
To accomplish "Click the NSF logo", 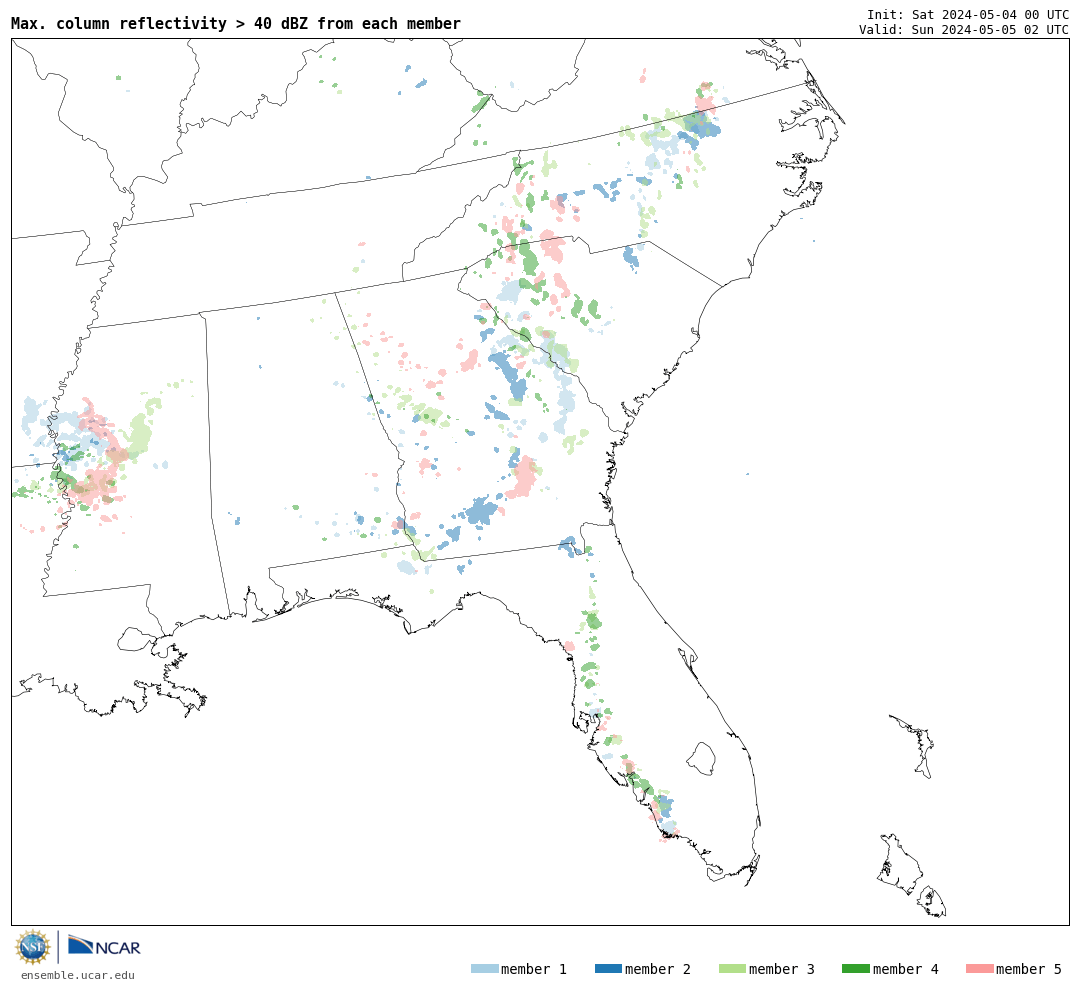I will [x=32, y=947].
